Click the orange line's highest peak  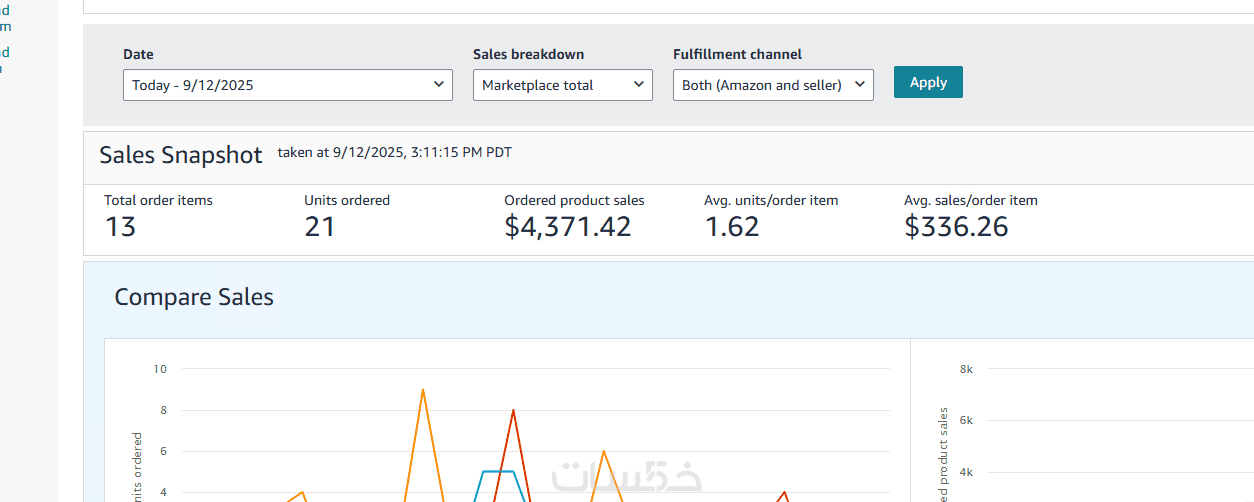pyautogui.click(x=423, y=390)
